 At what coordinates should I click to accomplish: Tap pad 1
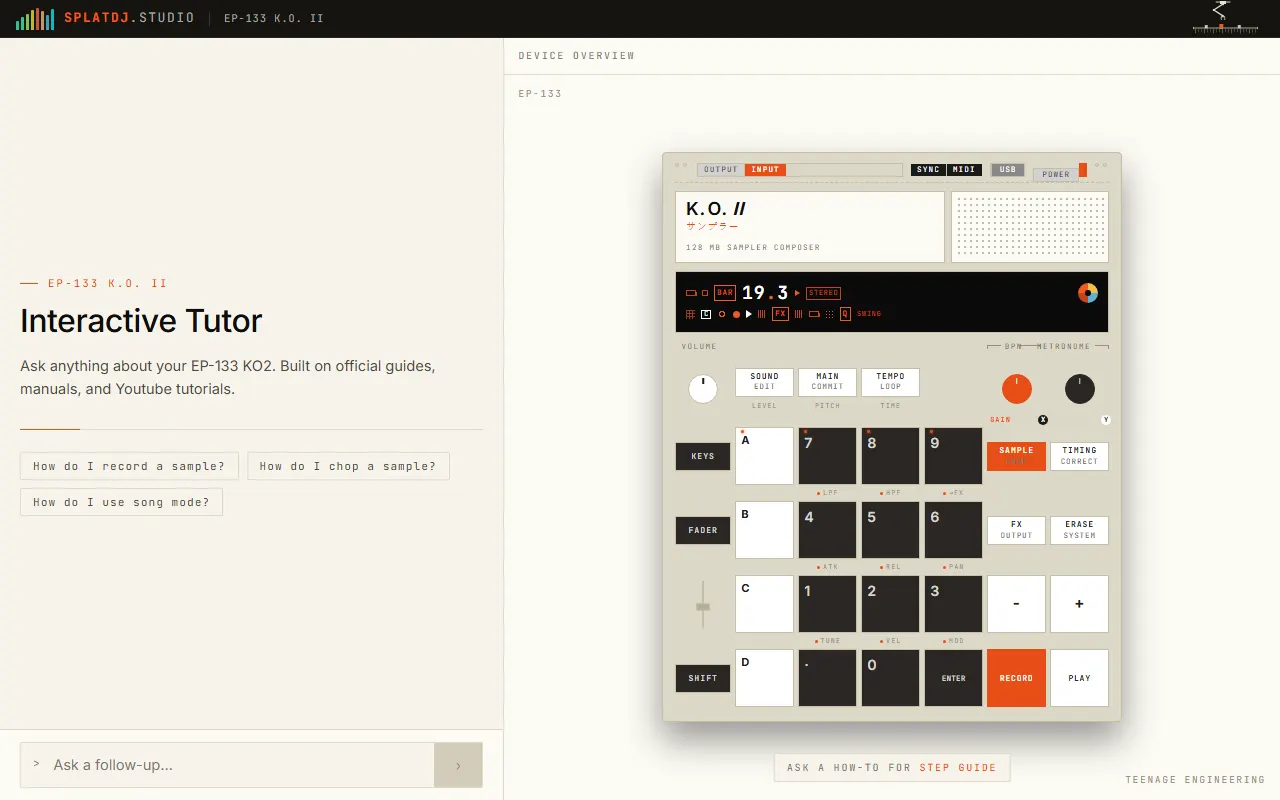click(x=828, y=604)
